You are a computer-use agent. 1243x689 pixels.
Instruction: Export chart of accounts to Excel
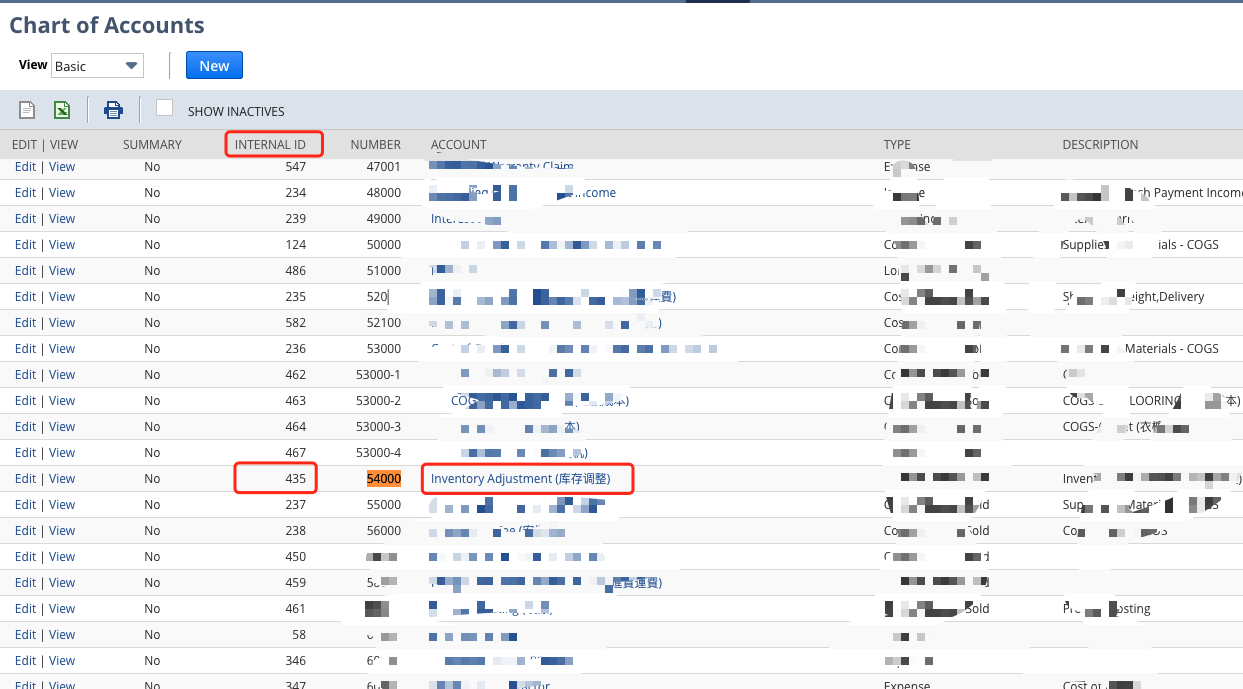coord(61,109)
